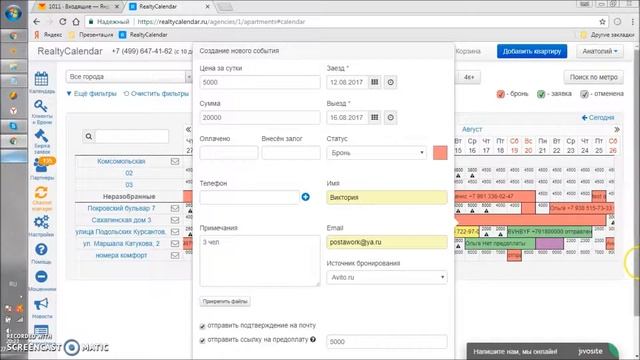
Task: Open calendar picker for Заезд date
Action: pyautogui.click(x=374, y=82)
